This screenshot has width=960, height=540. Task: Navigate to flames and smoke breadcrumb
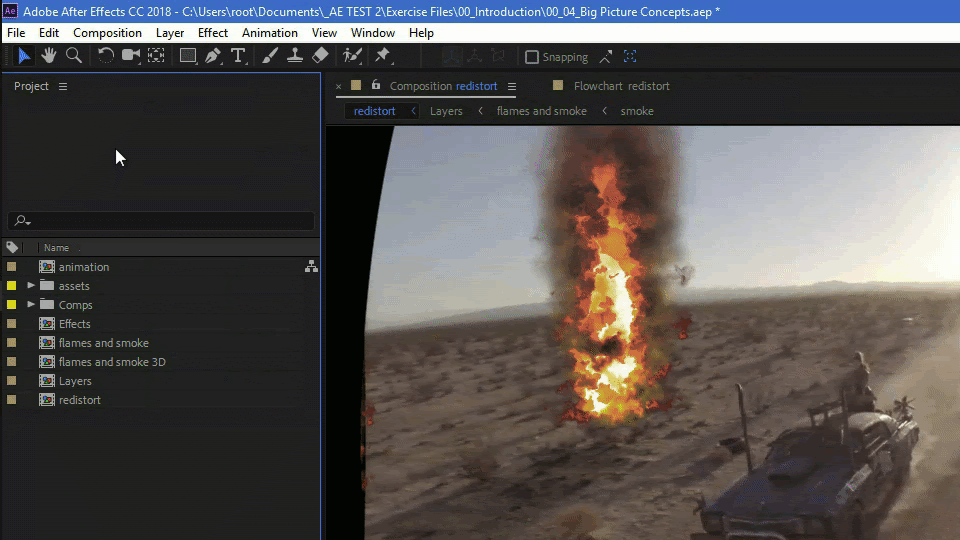pyautogui.click(x=541, y=111)
